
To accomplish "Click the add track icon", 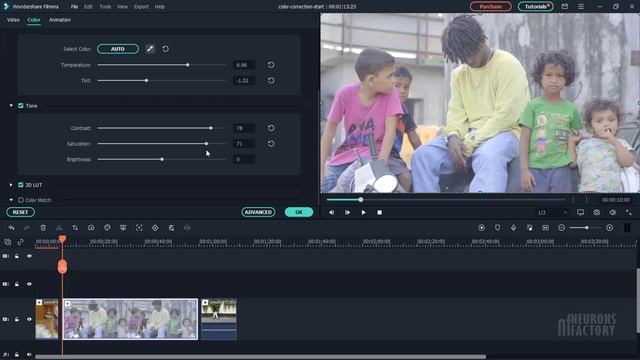I will [7, 242].
